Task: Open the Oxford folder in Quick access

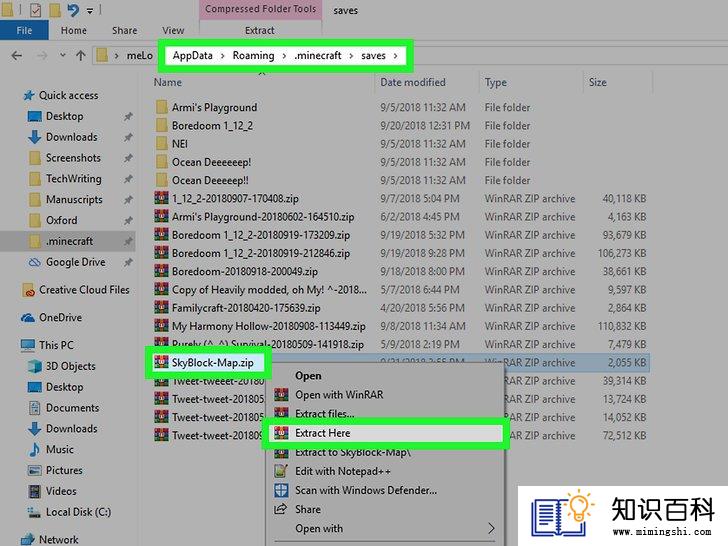Action: coord(61,221)
